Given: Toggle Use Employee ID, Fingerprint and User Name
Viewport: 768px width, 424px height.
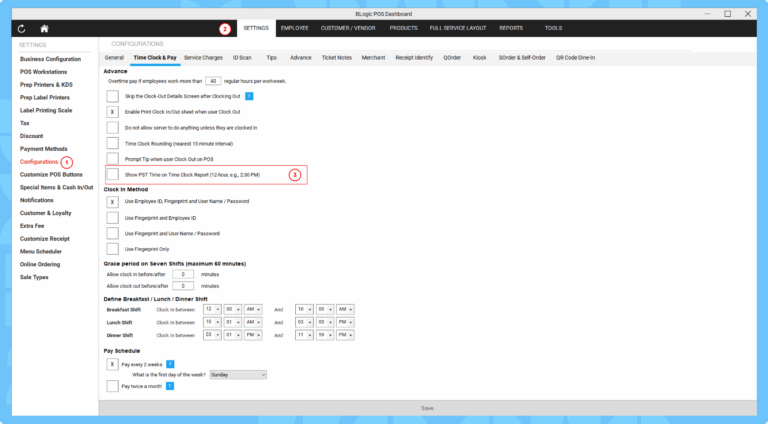Looking at the screenshot, I should pyautogui.click(x=113, y=202).
